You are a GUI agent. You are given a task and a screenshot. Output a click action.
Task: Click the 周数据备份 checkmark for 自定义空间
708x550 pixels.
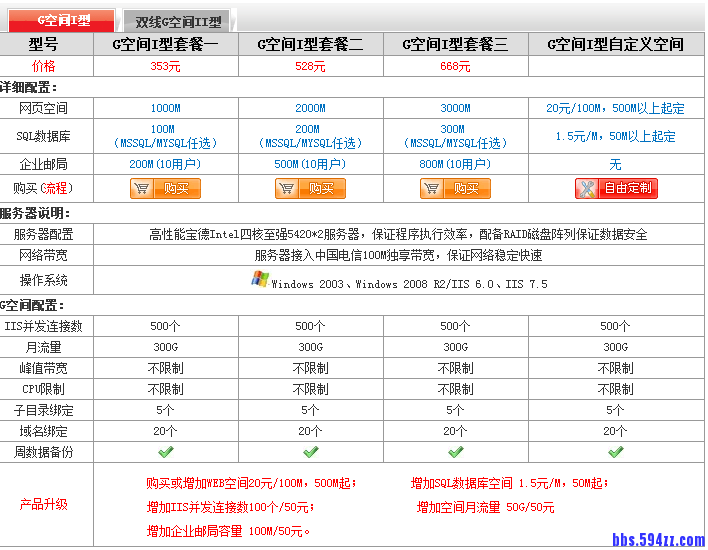(x=616, y=452)
